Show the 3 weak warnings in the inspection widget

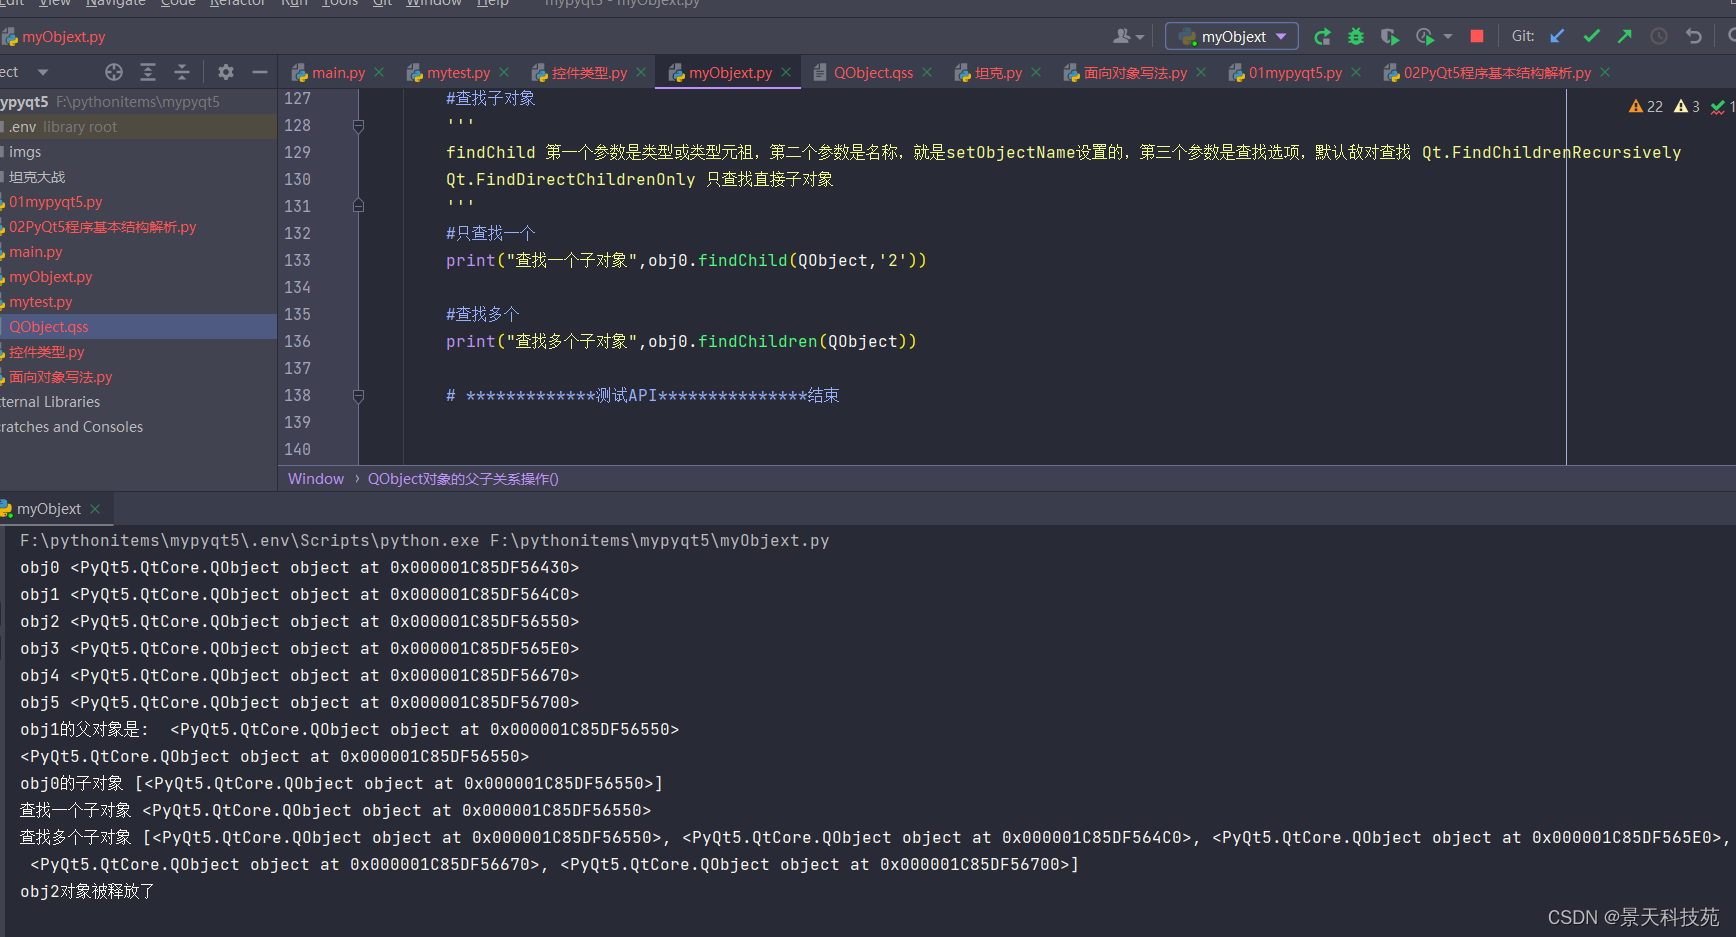coord(1687,106)
